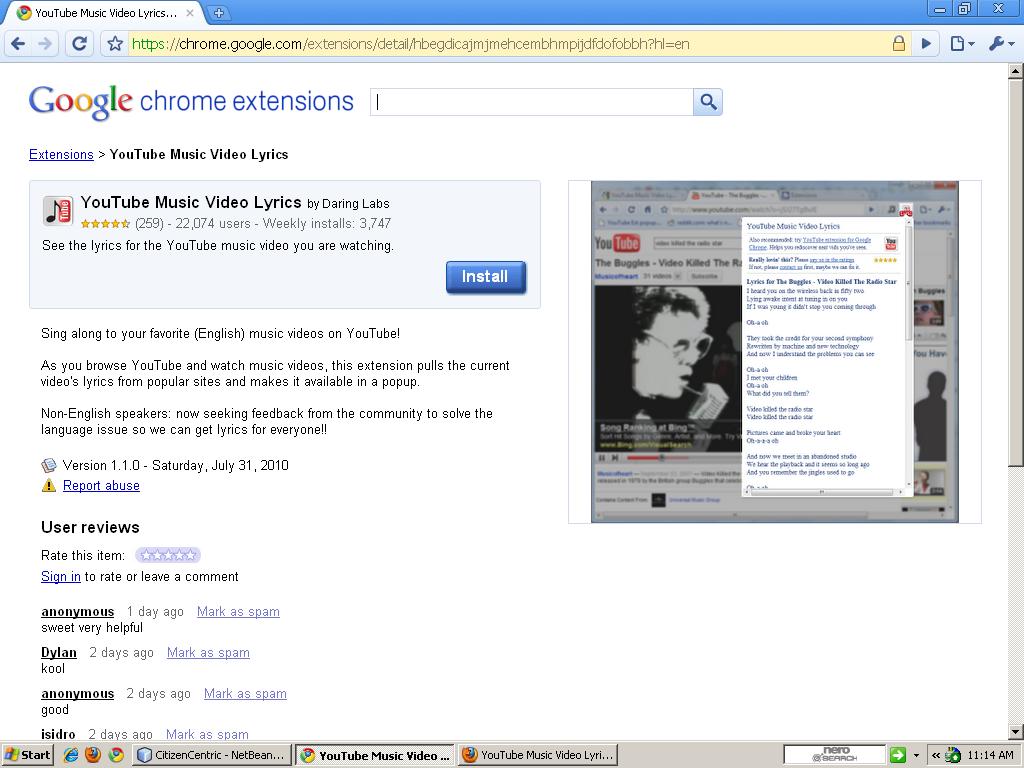The width and height of the screenshot is (1024, 768).
Task: Install the YouTube Music Video Lyrics extension
Action: tap(486, 277)
